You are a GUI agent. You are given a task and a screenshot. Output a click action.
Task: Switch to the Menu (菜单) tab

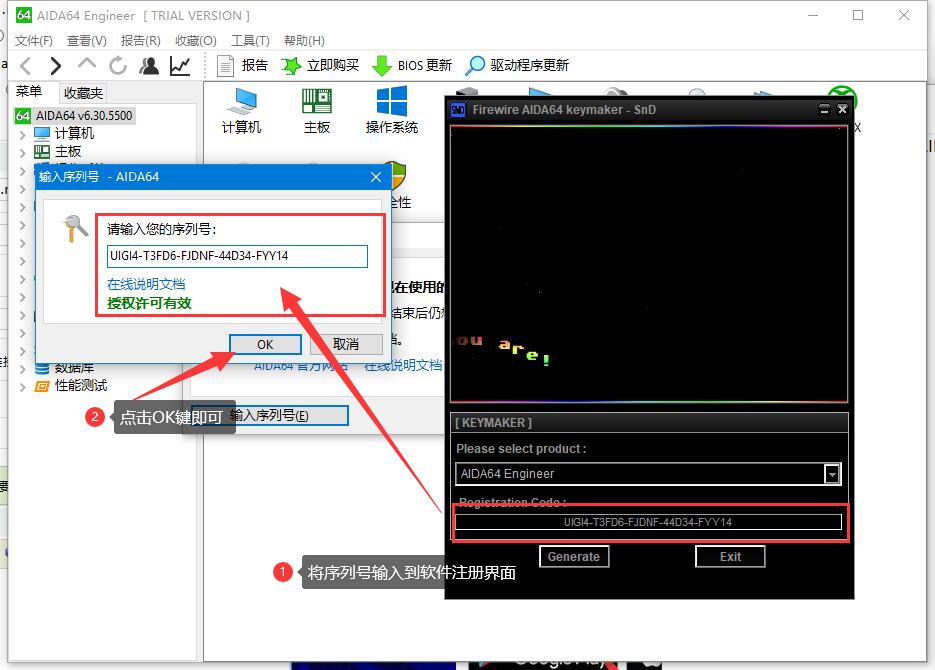[x=29, y=91]
